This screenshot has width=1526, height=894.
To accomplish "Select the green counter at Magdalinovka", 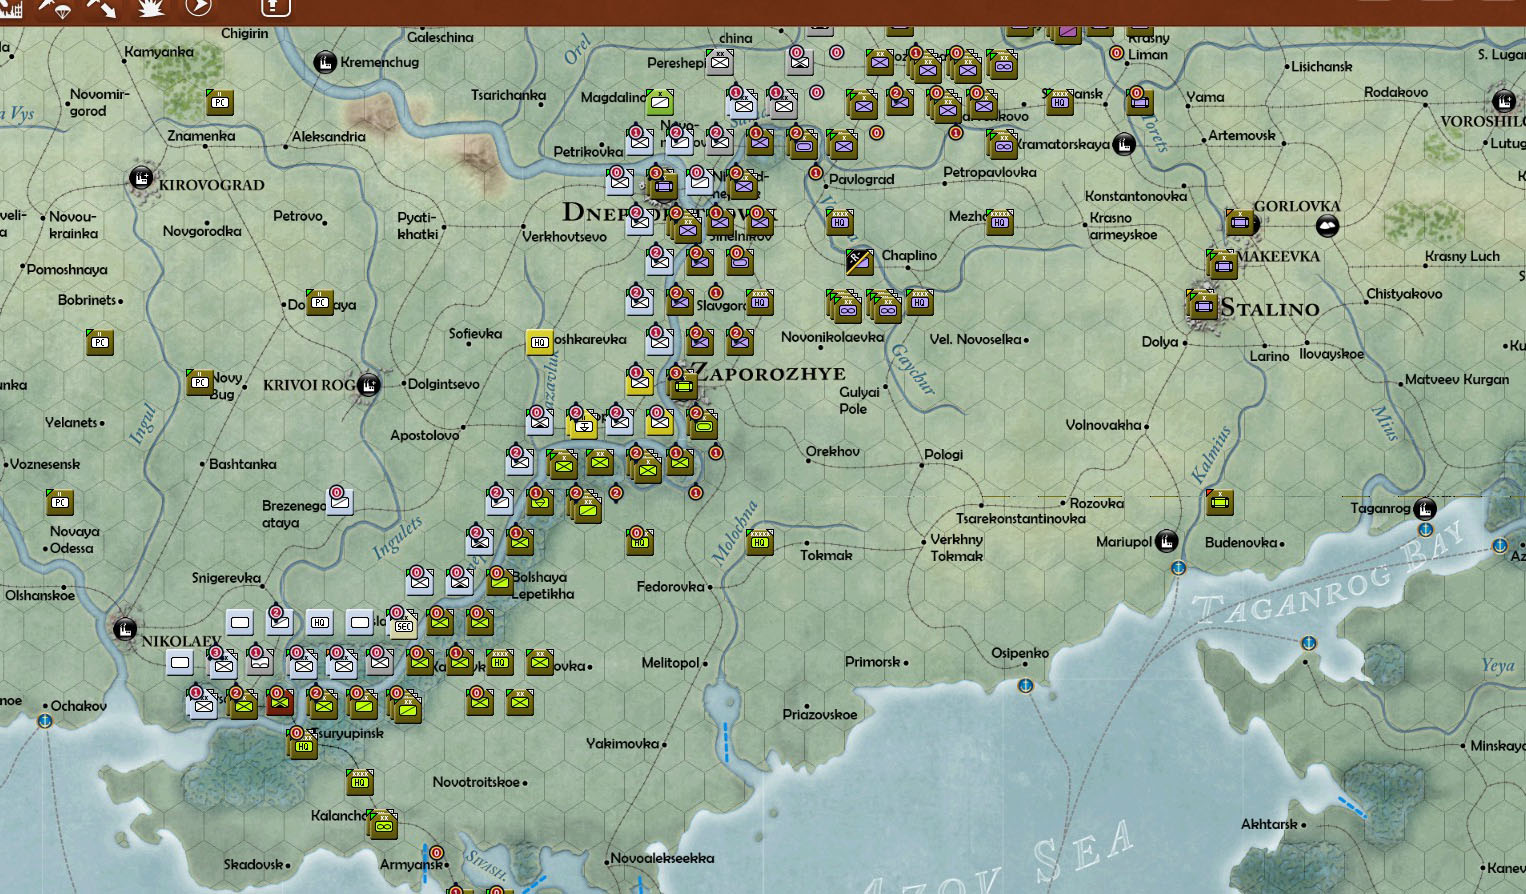I will [x=659, y=101].
